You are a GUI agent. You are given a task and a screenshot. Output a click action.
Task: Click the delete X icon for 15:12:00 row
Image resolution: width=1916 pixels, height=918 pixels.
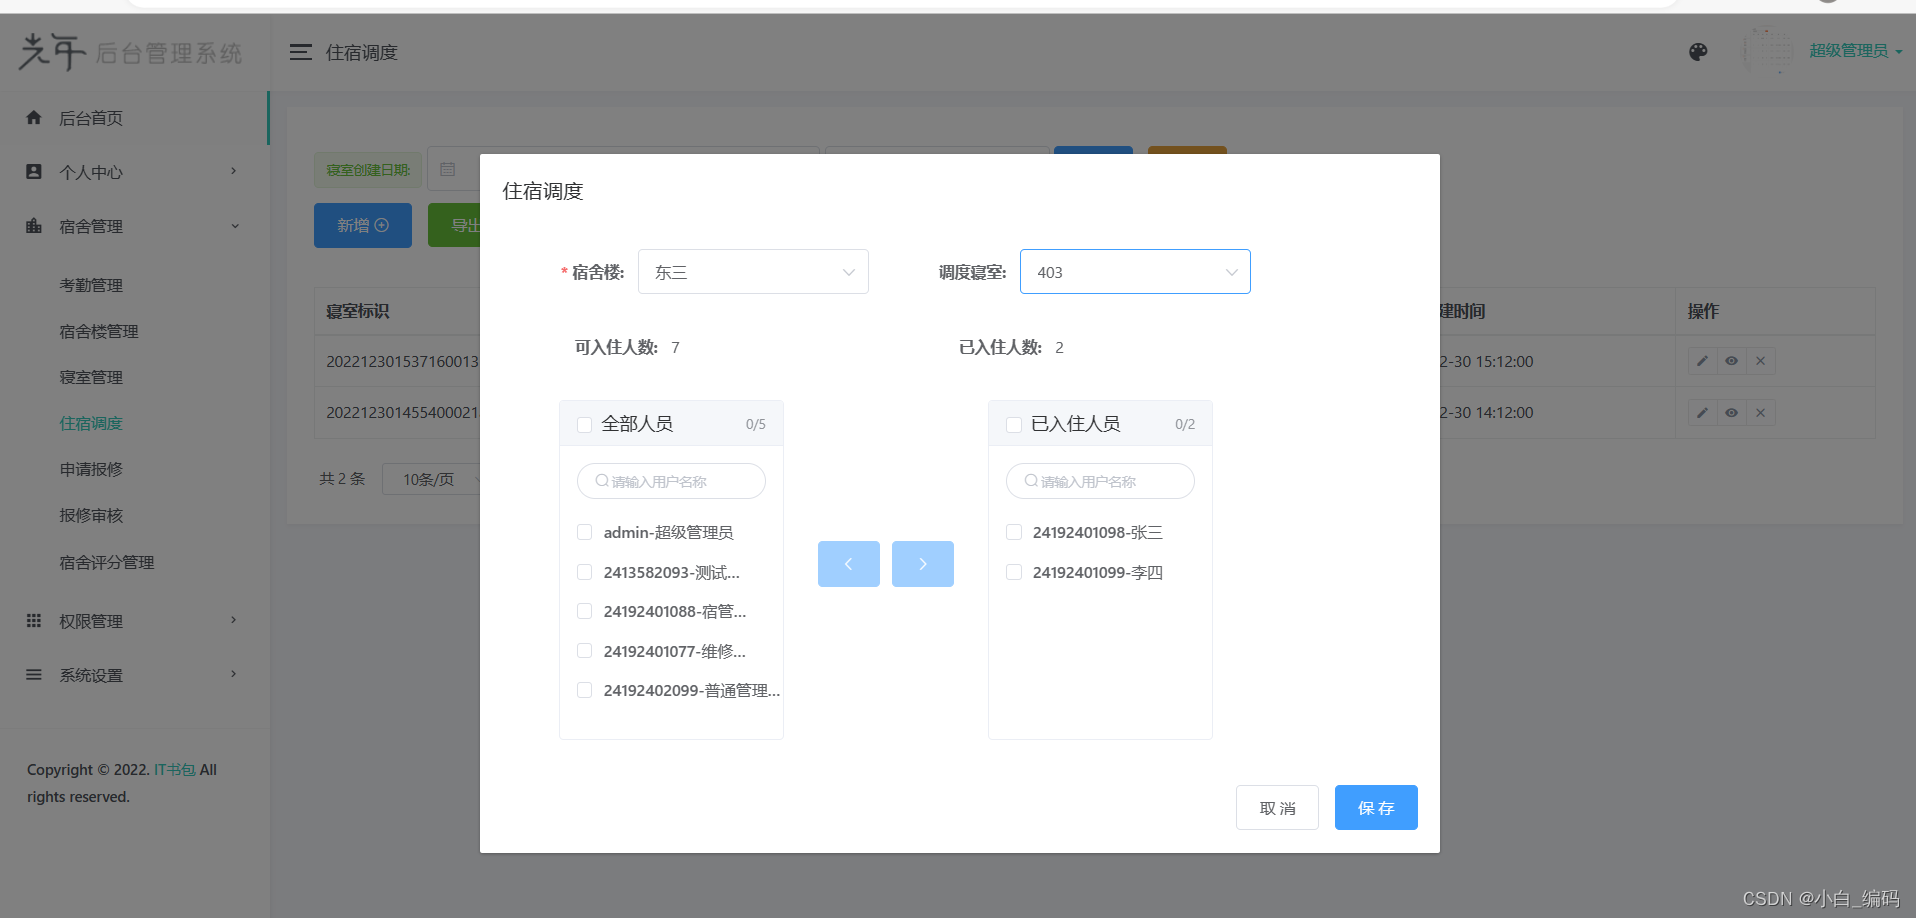pyautogui.click(x=1761, y=361)
